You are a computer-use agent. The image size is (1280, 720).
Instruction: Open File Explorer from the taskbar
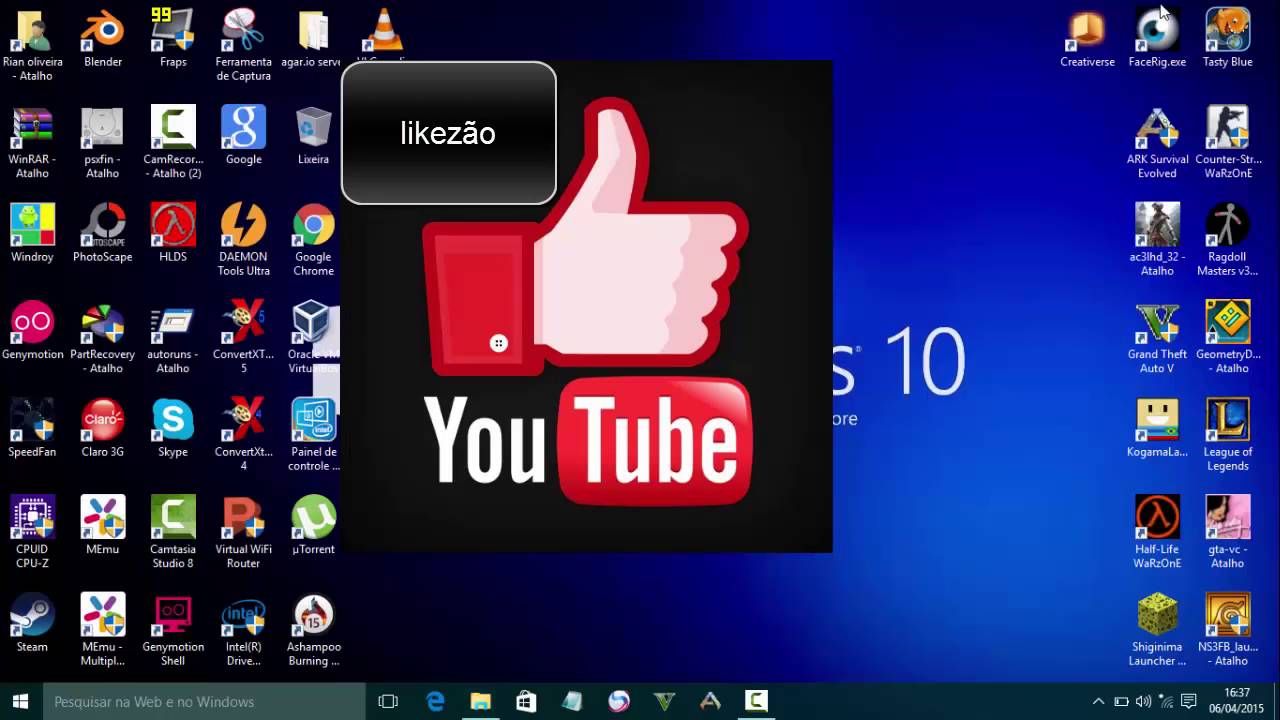click(x=481, y=702)
